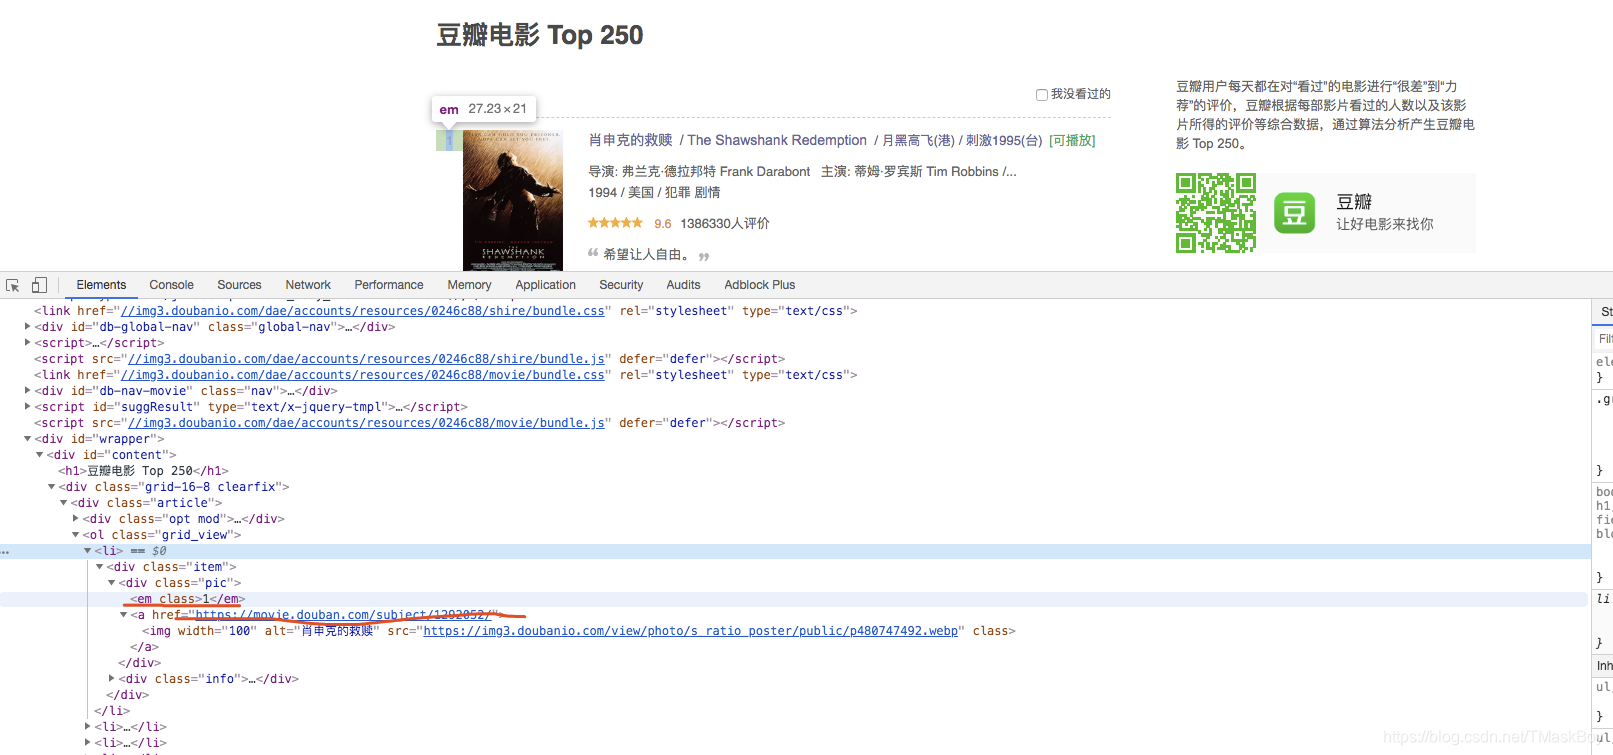Screen dimensions: 1613x755
Task: Expand the first collapsed script node
Action: [x=28, y=342]
